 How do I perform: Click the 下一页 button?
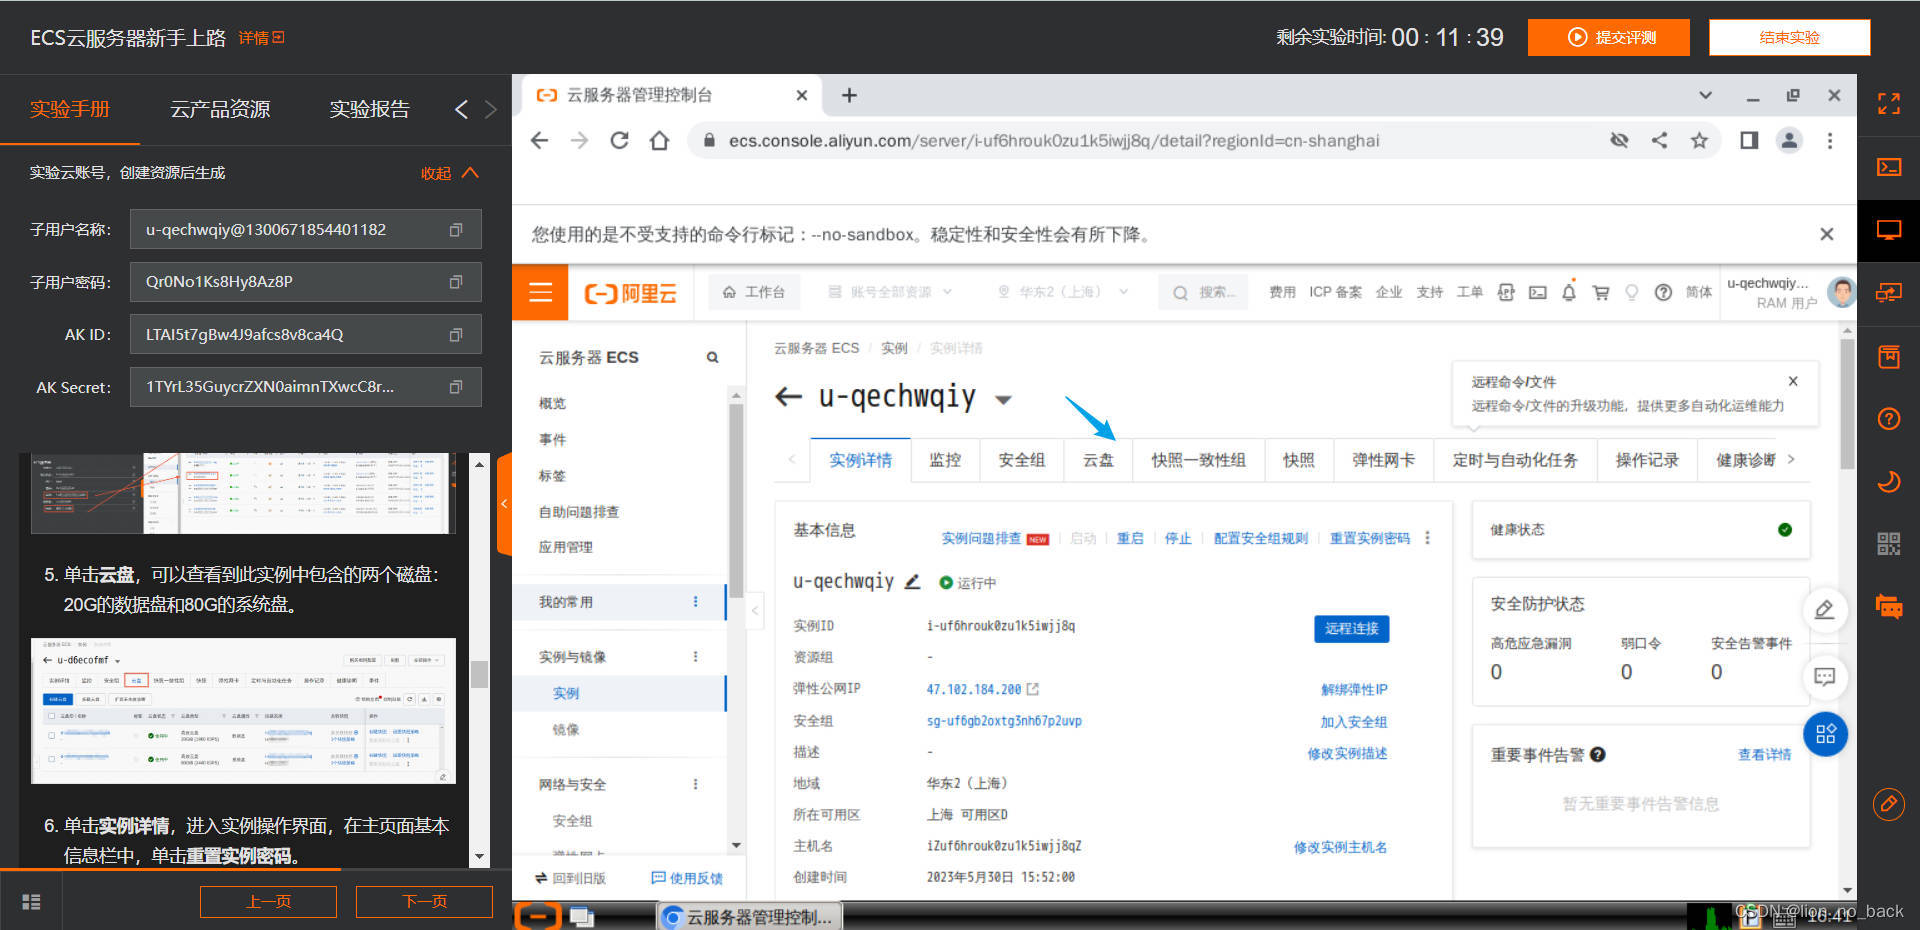click(x=424, y=901)
